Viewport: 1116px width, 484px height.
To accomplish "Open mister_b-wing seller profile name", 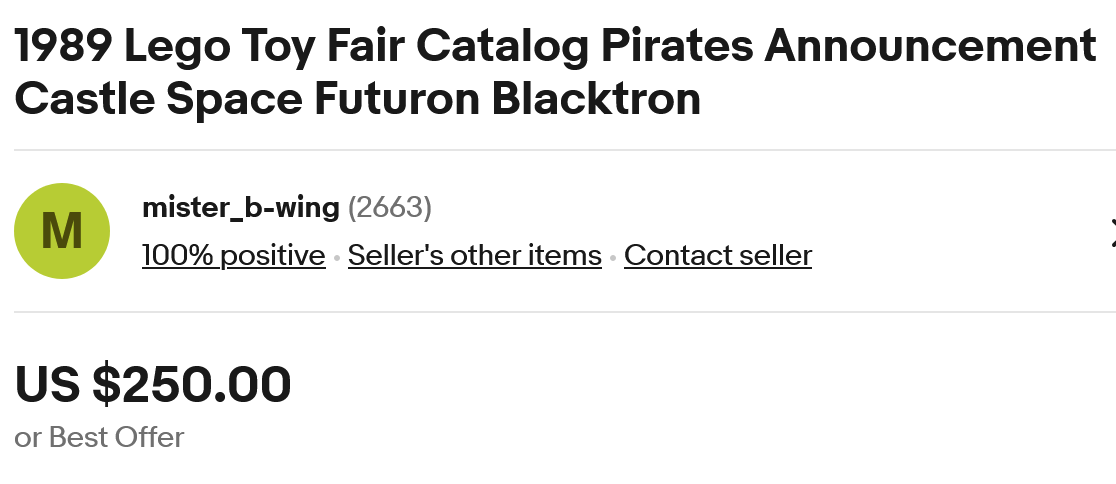I will 241,207.
